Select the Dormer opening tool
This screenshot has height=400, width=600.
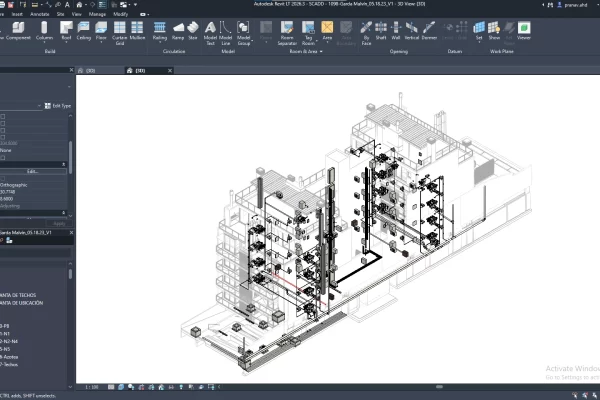tap(429, 31)
